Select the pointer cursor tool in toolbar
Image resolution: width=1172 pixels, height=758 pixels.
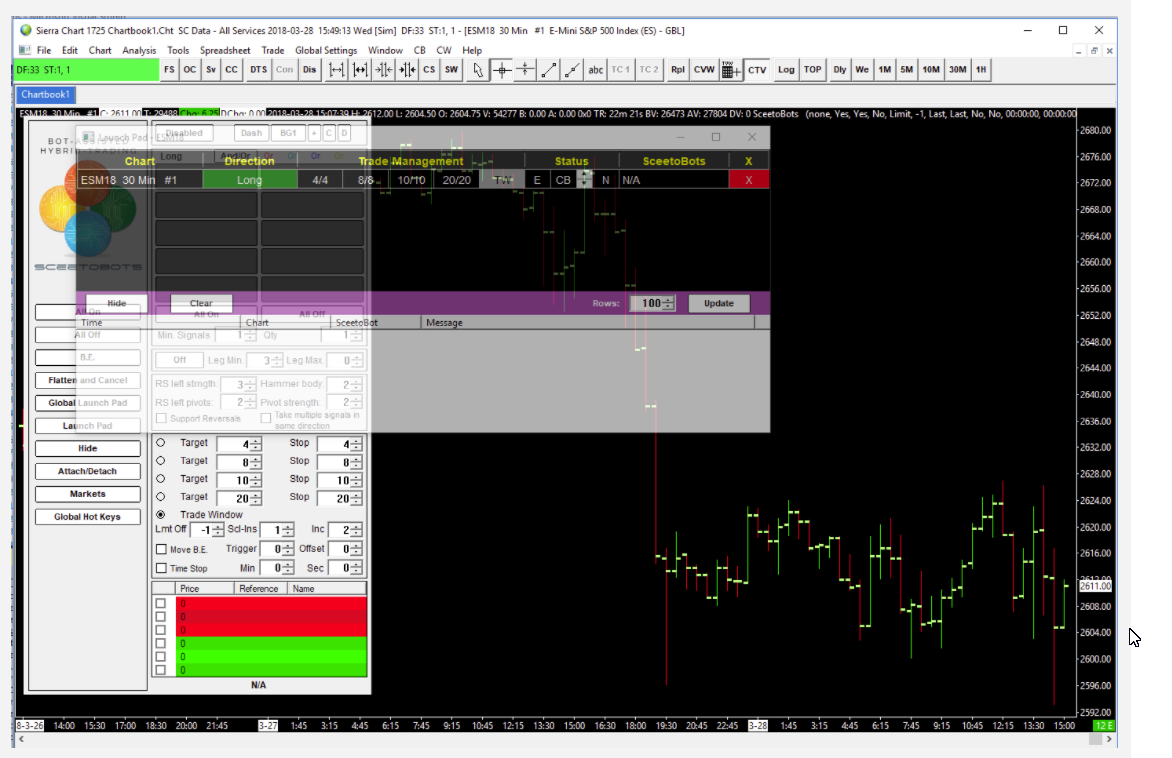pyautogui.click(x=478, y=70)
